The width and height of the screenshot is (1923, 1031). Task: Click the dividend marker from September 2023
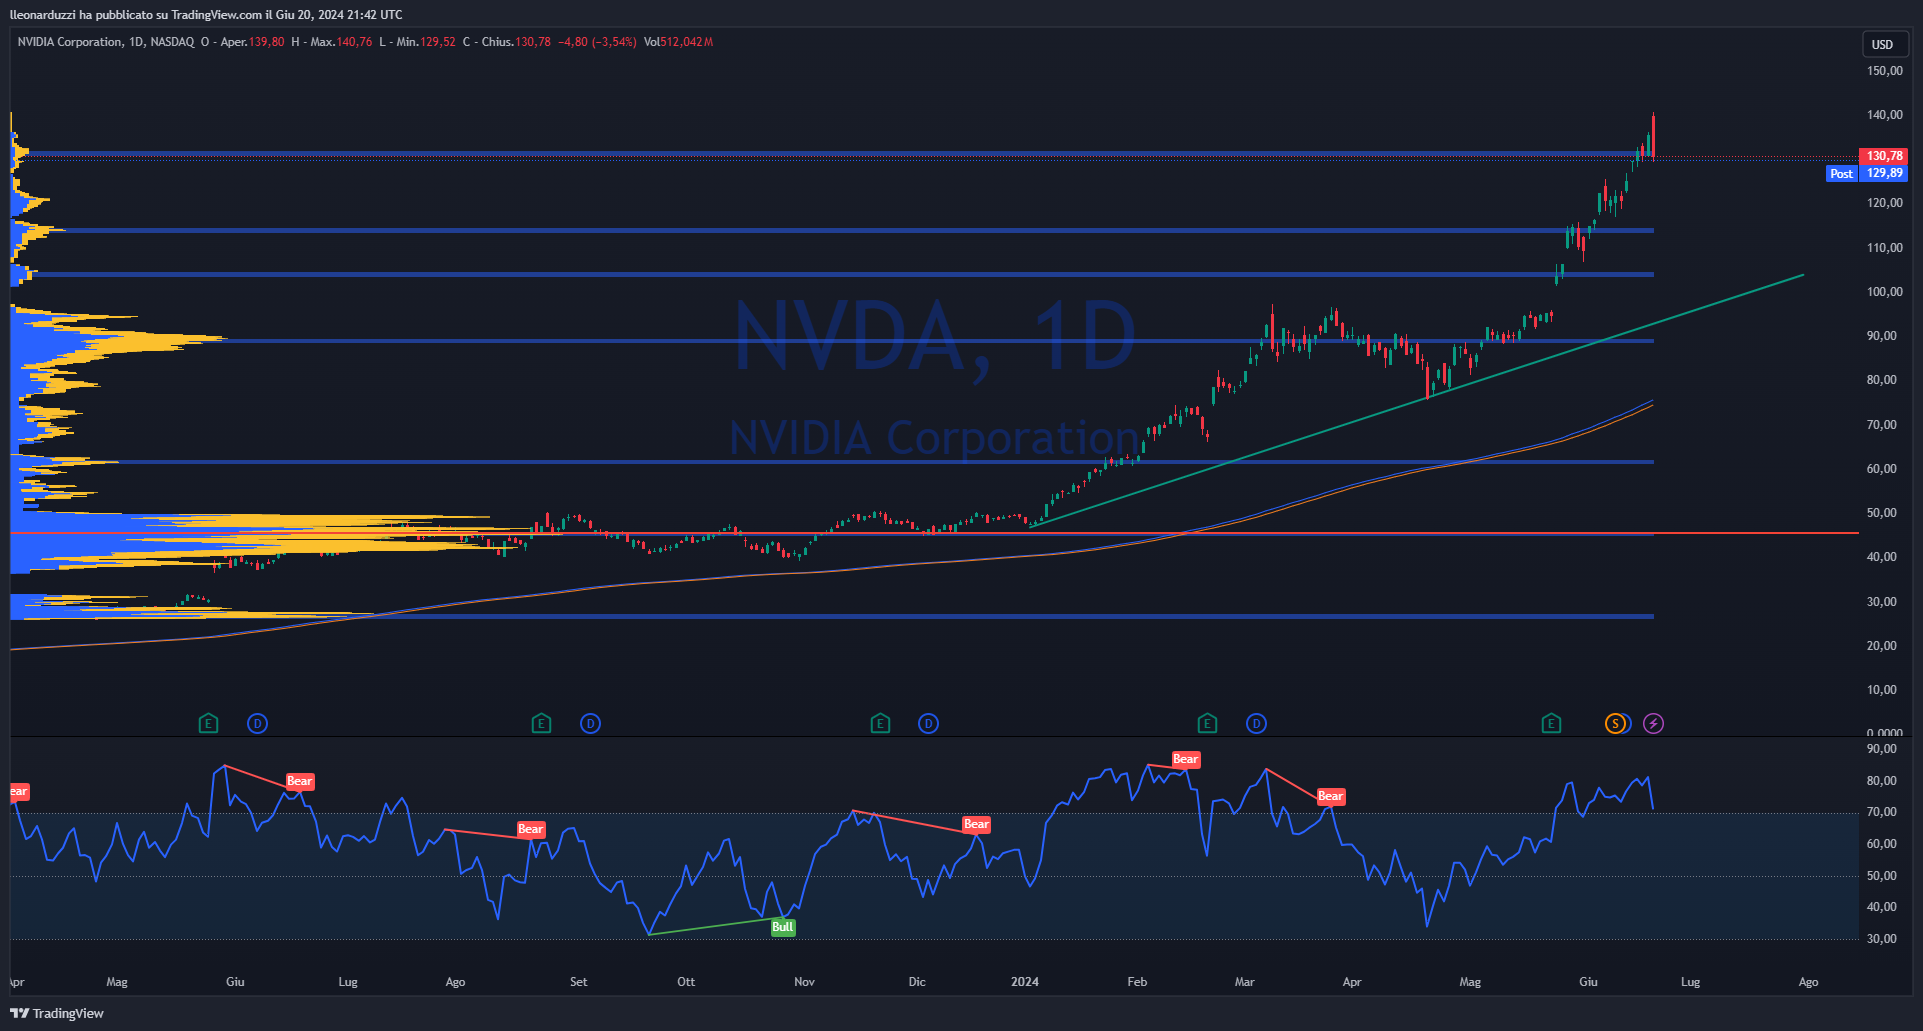click(x=590, y=723)
